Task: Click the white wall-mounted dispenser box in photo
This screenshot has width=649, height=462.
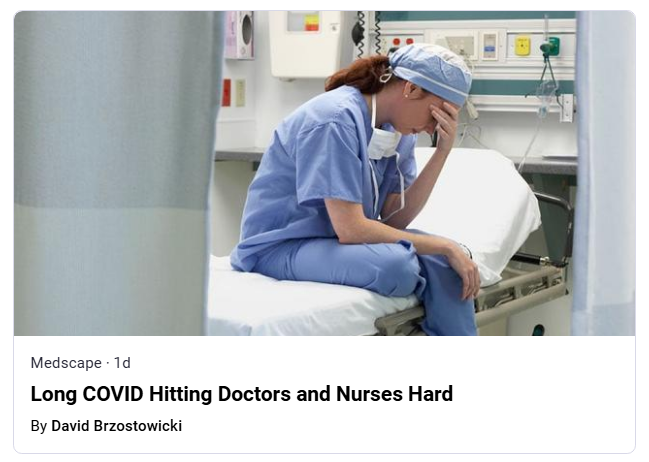Action: (305, 45)
